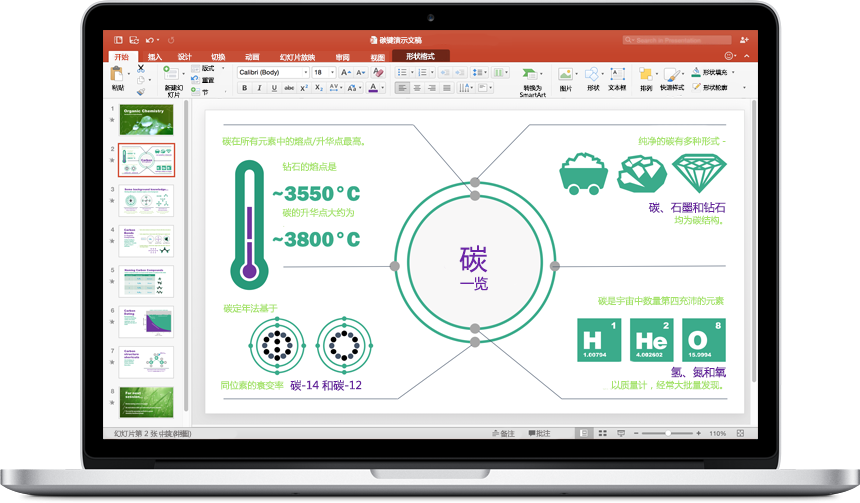Viewport: 860px width, 503px height.
Task: Select slide 8 green grass thumbnail
Action: click(x=146, y=402)
